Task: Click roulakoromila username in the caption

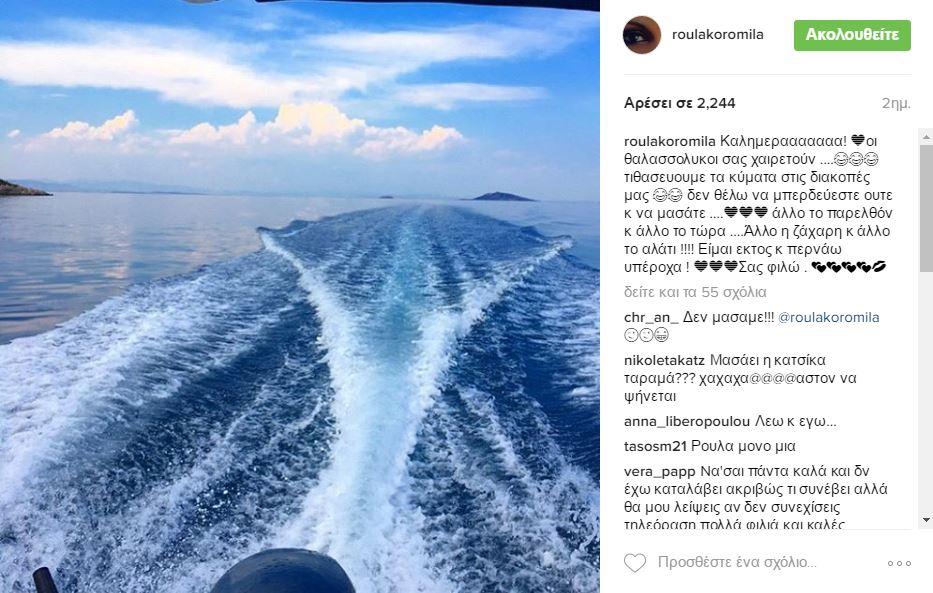Action: tap(669, 141)
